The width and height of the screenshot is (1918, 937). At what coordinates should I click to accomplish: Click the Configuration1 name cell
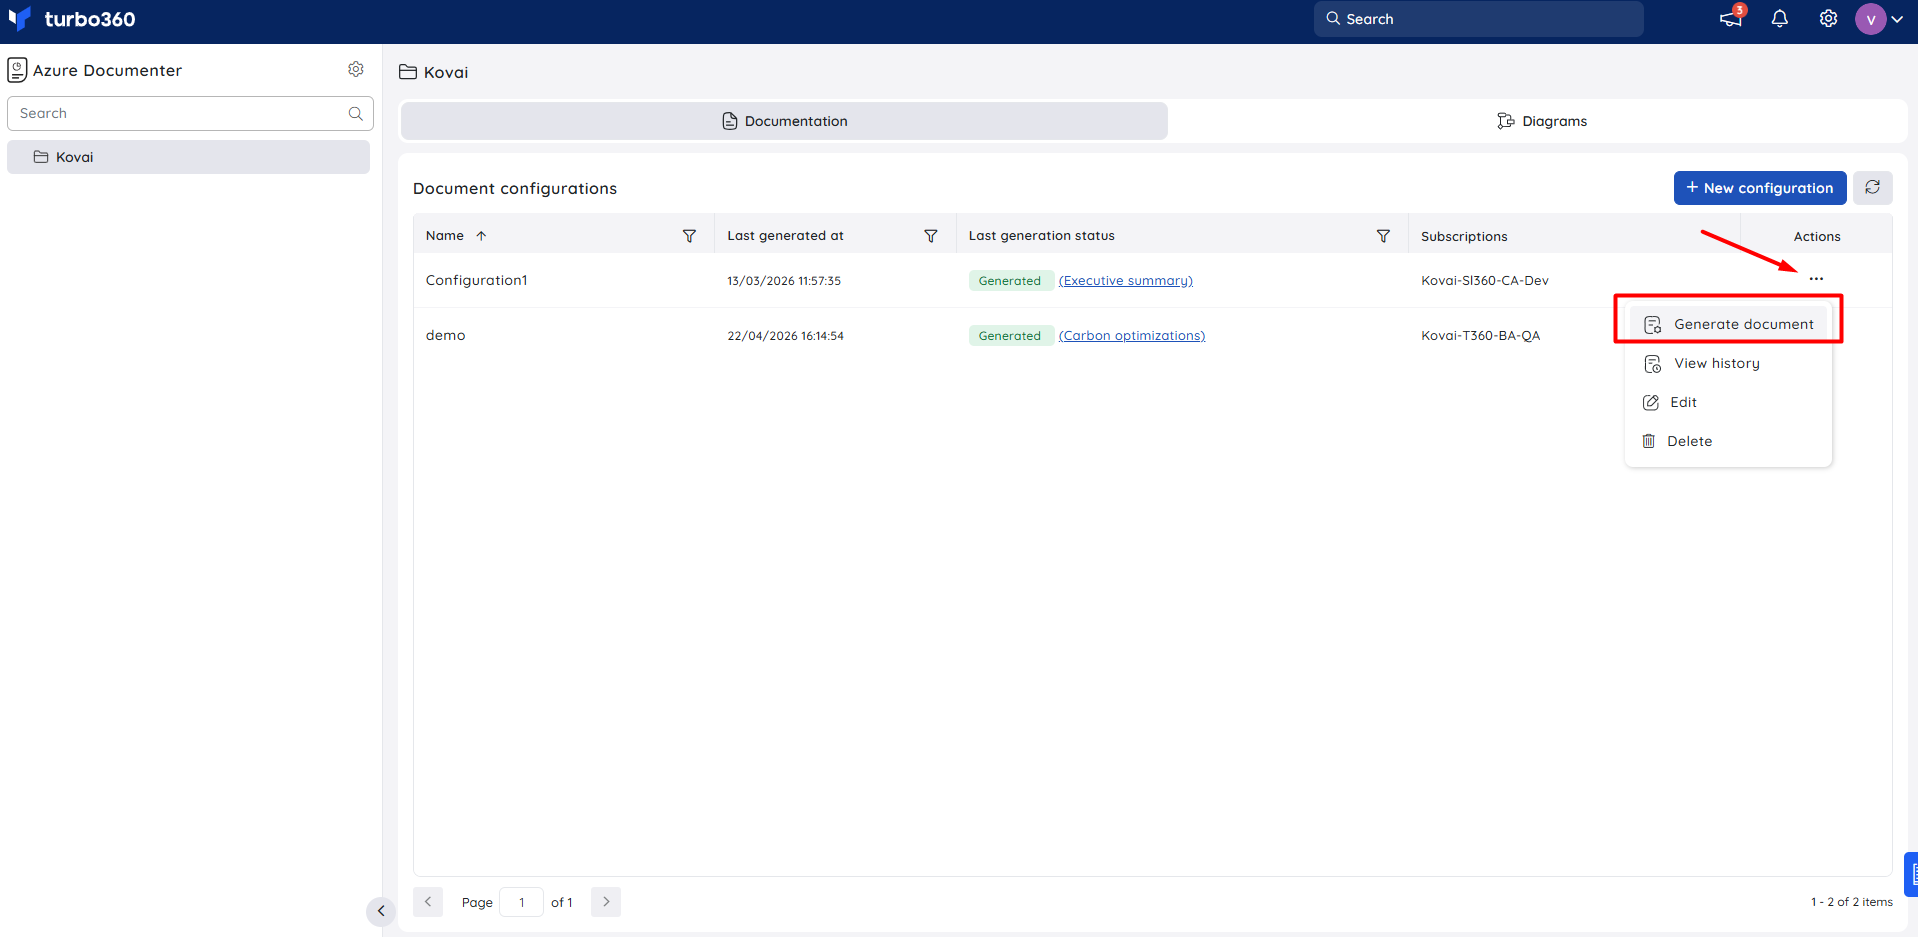pyautogui.click(x=476, y=280)
